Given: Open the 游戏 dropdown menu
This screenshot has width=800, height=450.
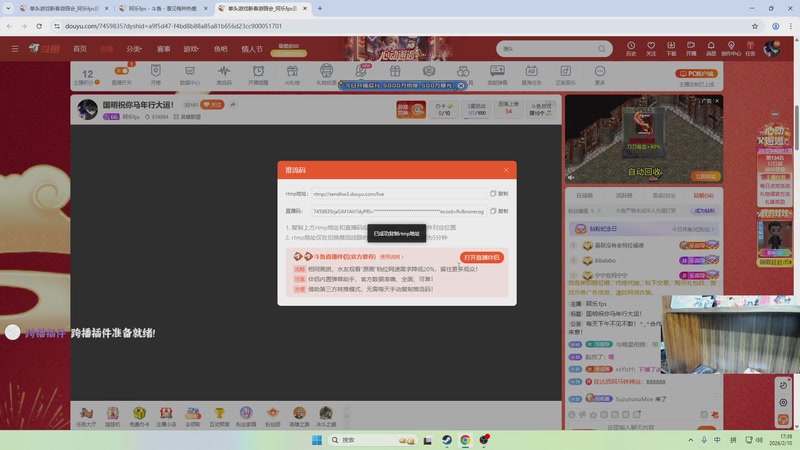Looking at the screenshot, I should pyautogui.click(x=191, y=49).
